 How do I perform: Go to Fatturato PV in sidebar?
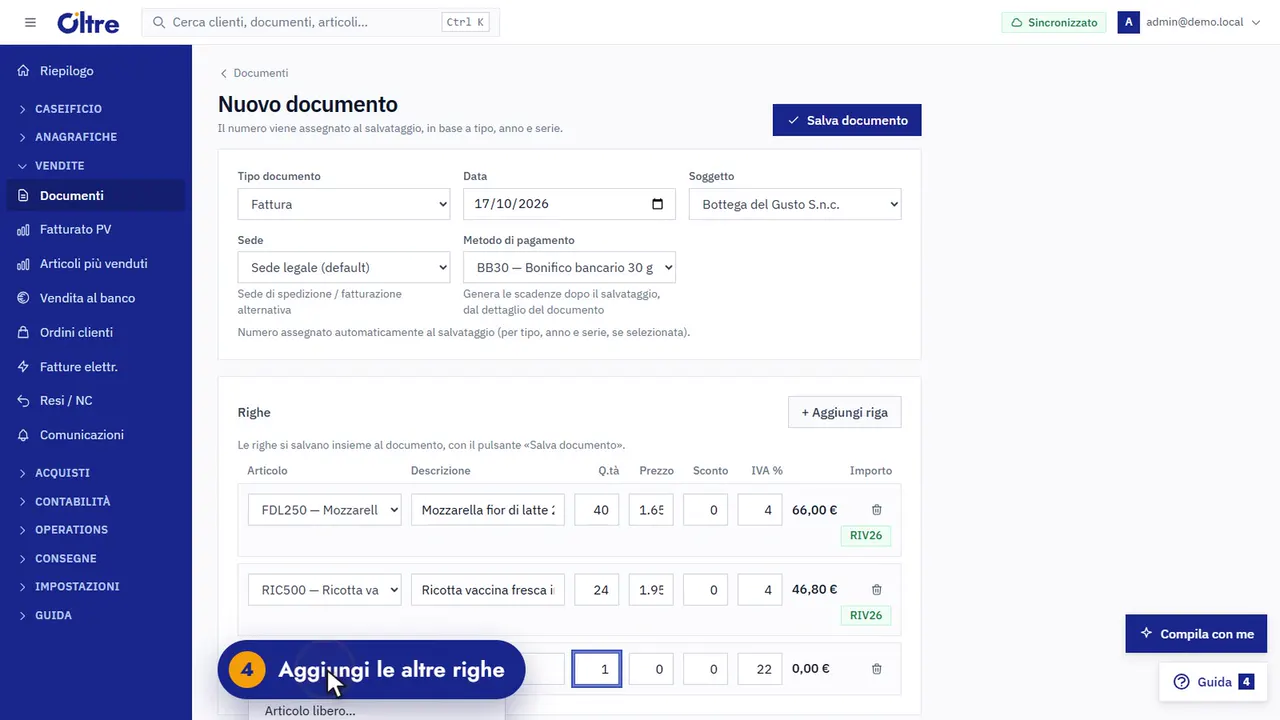click(96, 230)
